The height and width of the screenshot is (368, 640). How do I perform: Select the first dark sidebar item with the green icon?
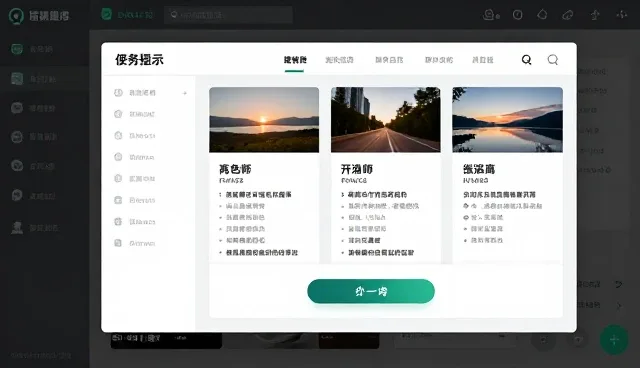click(44, 49)
